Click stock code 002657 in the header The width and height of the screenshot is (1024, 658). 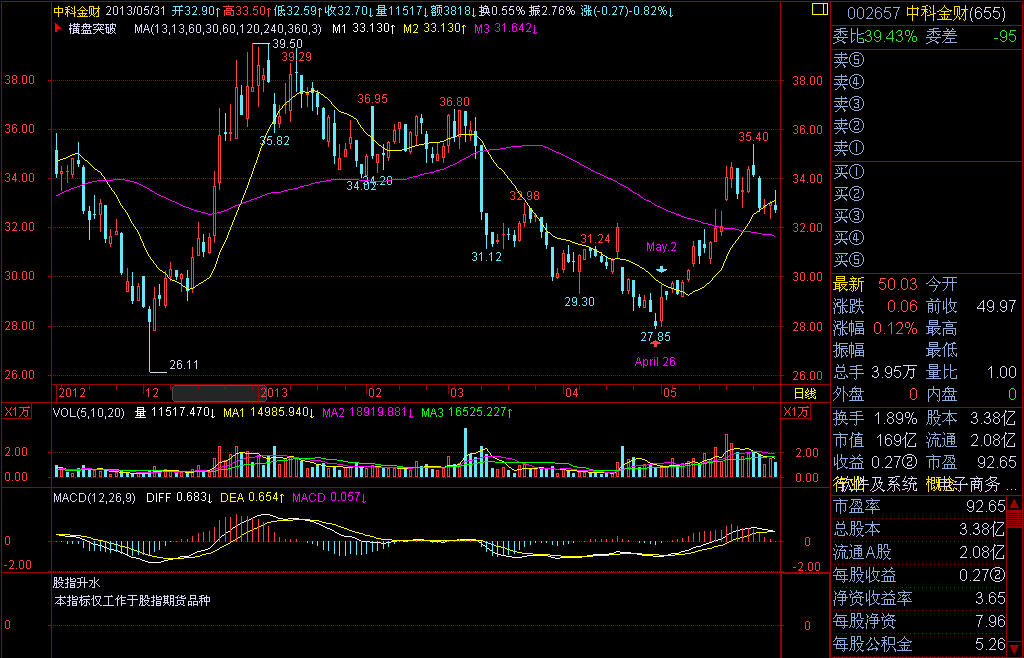[x=874, y=12]
